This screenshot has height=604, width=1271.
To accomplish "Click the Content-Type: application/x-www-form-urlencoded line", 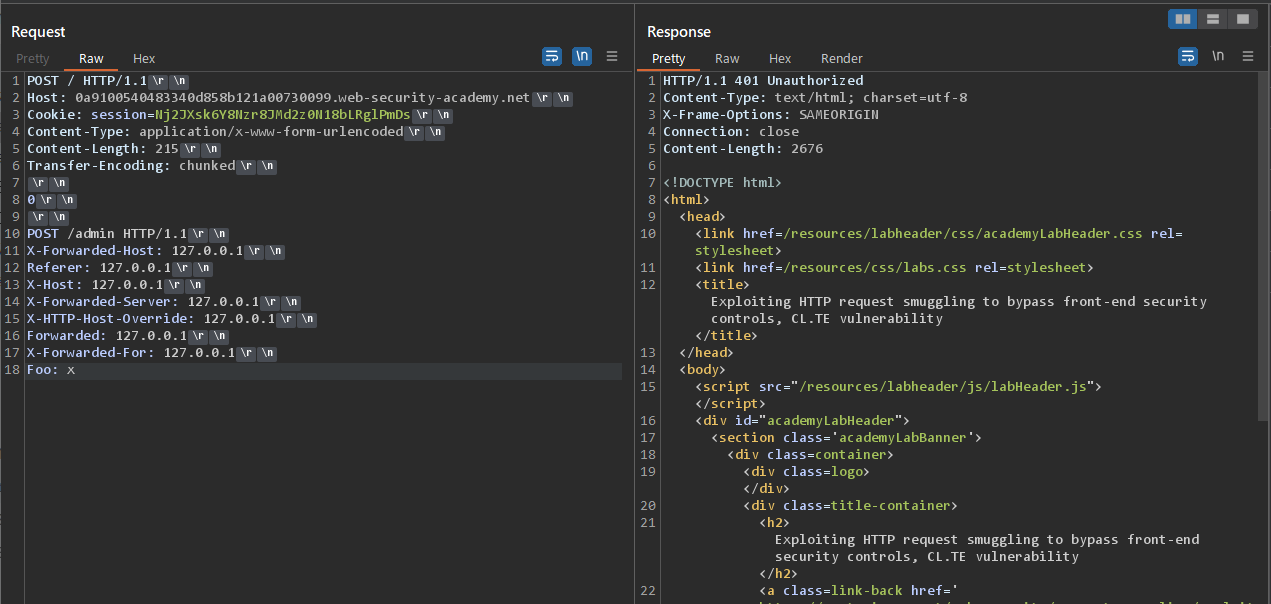I will pyautogui.click(x=235, y=132).
